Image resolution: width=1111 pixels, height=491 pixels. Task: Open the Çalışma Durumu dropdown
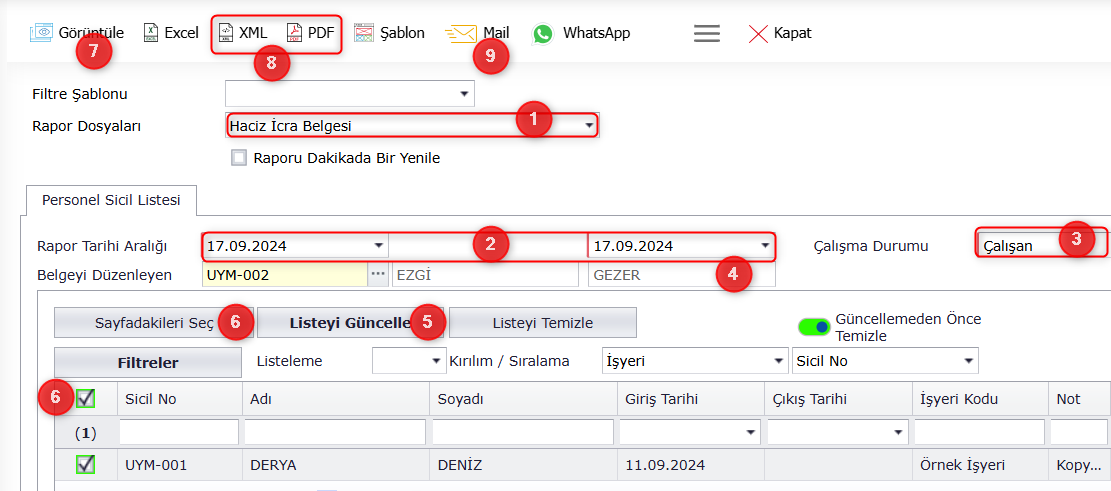click(x=1043, y=246)
